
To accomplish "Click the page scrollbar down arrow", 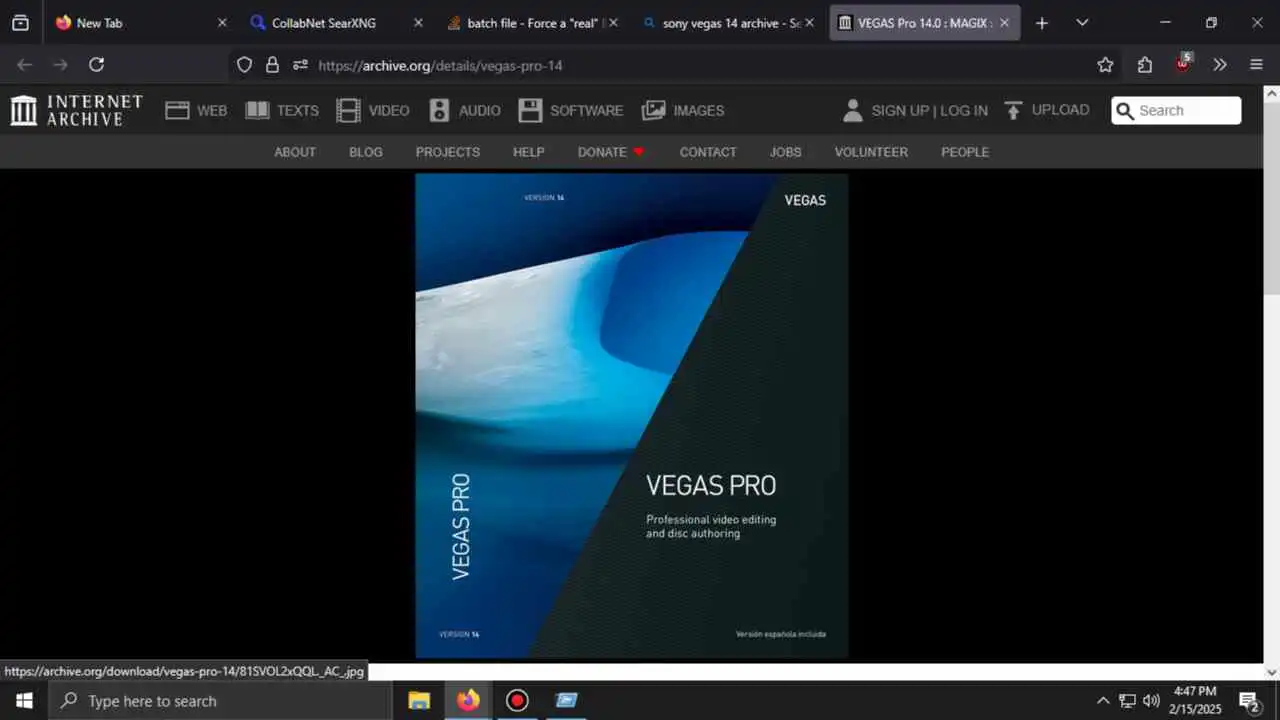I will point(1271,672).
